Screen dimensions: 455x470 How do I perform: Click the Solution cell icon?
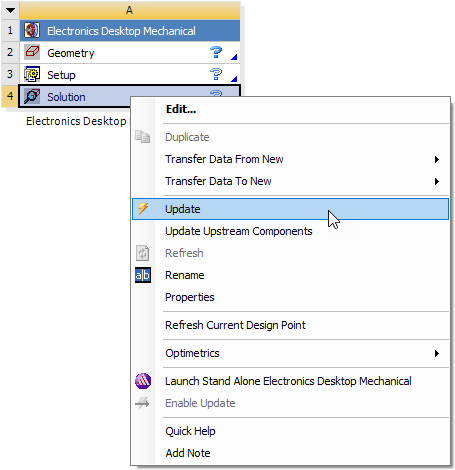point(32,96)
